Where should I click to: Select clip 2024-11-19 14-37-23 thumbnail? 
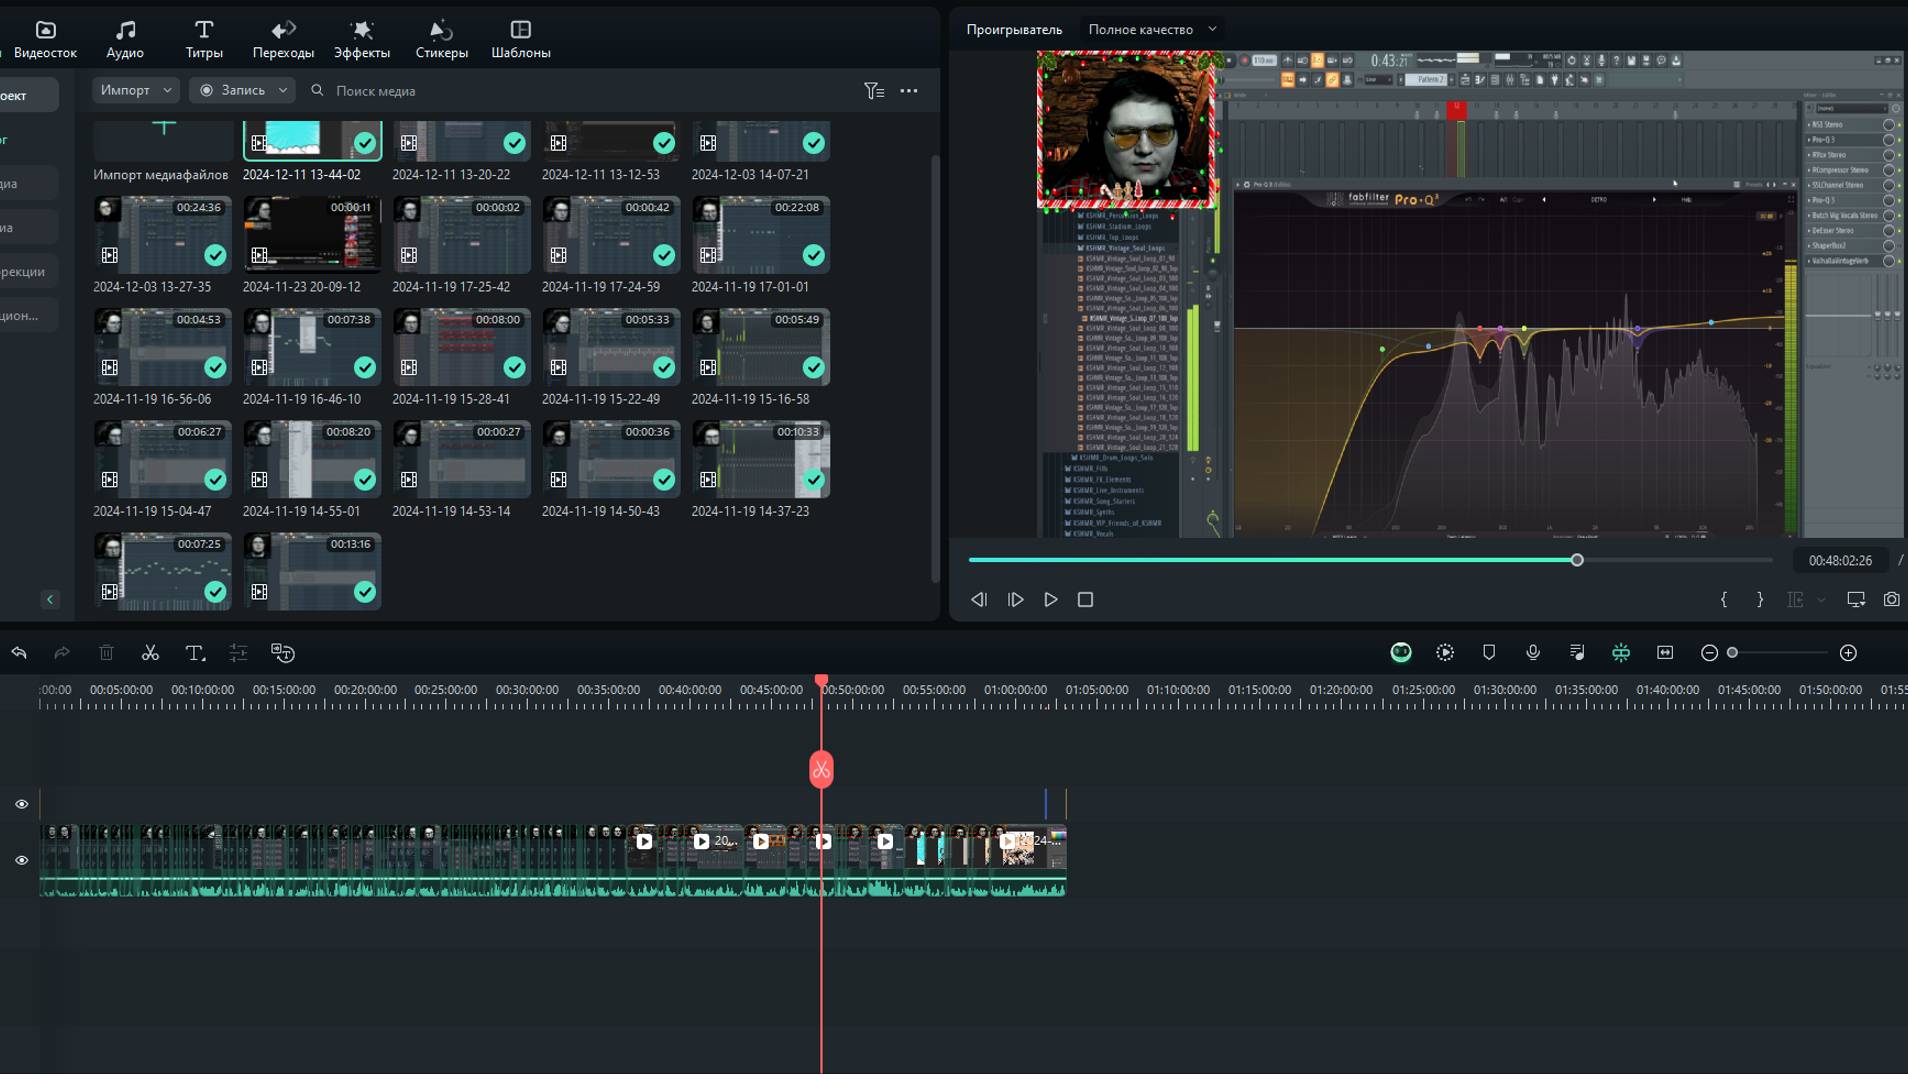tap(761, 459)
